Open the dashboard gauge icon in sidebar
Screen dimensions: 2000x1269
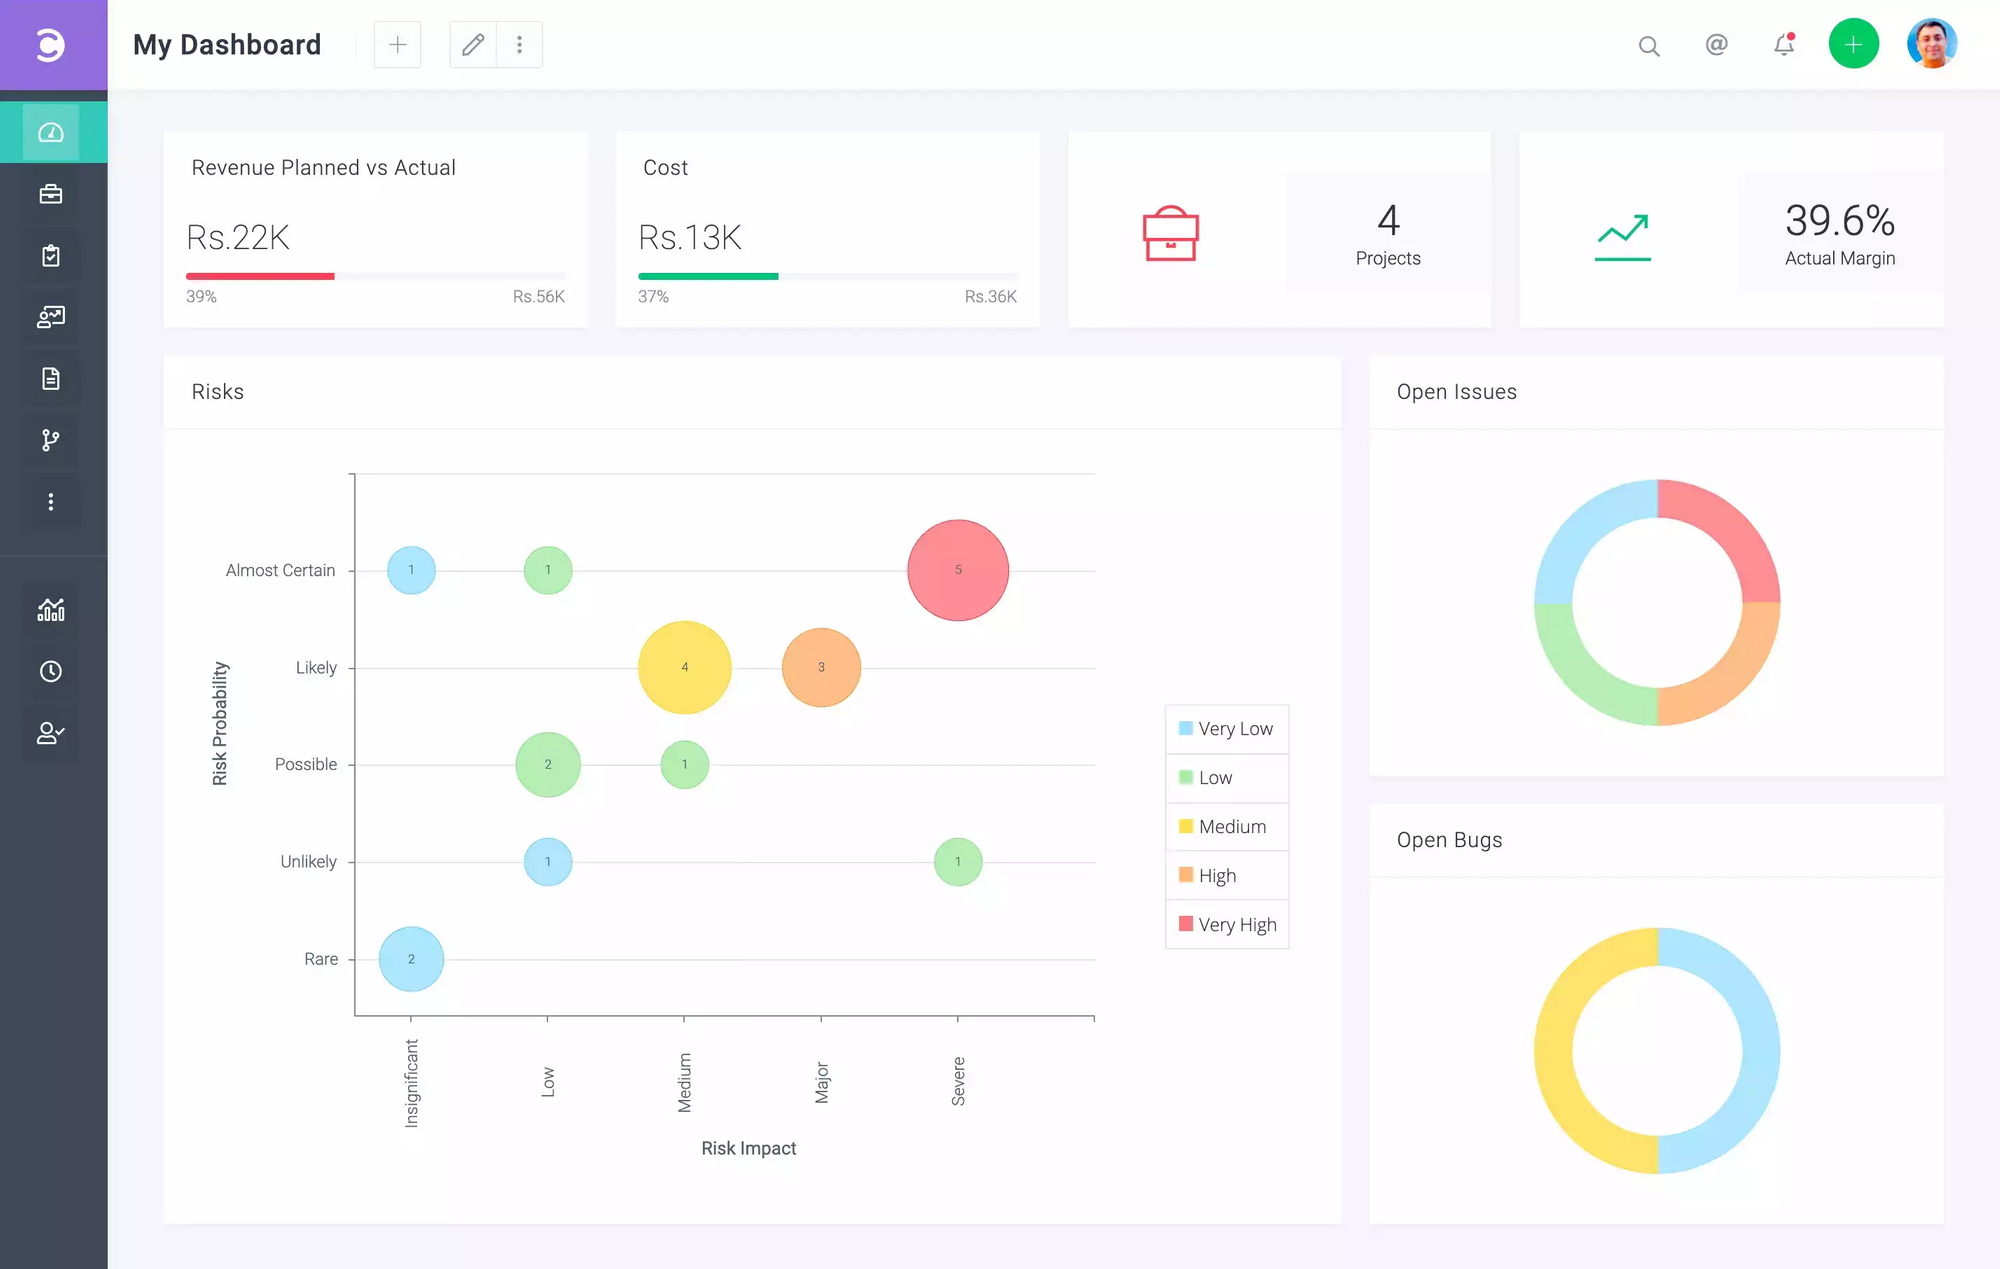[51, 133]
